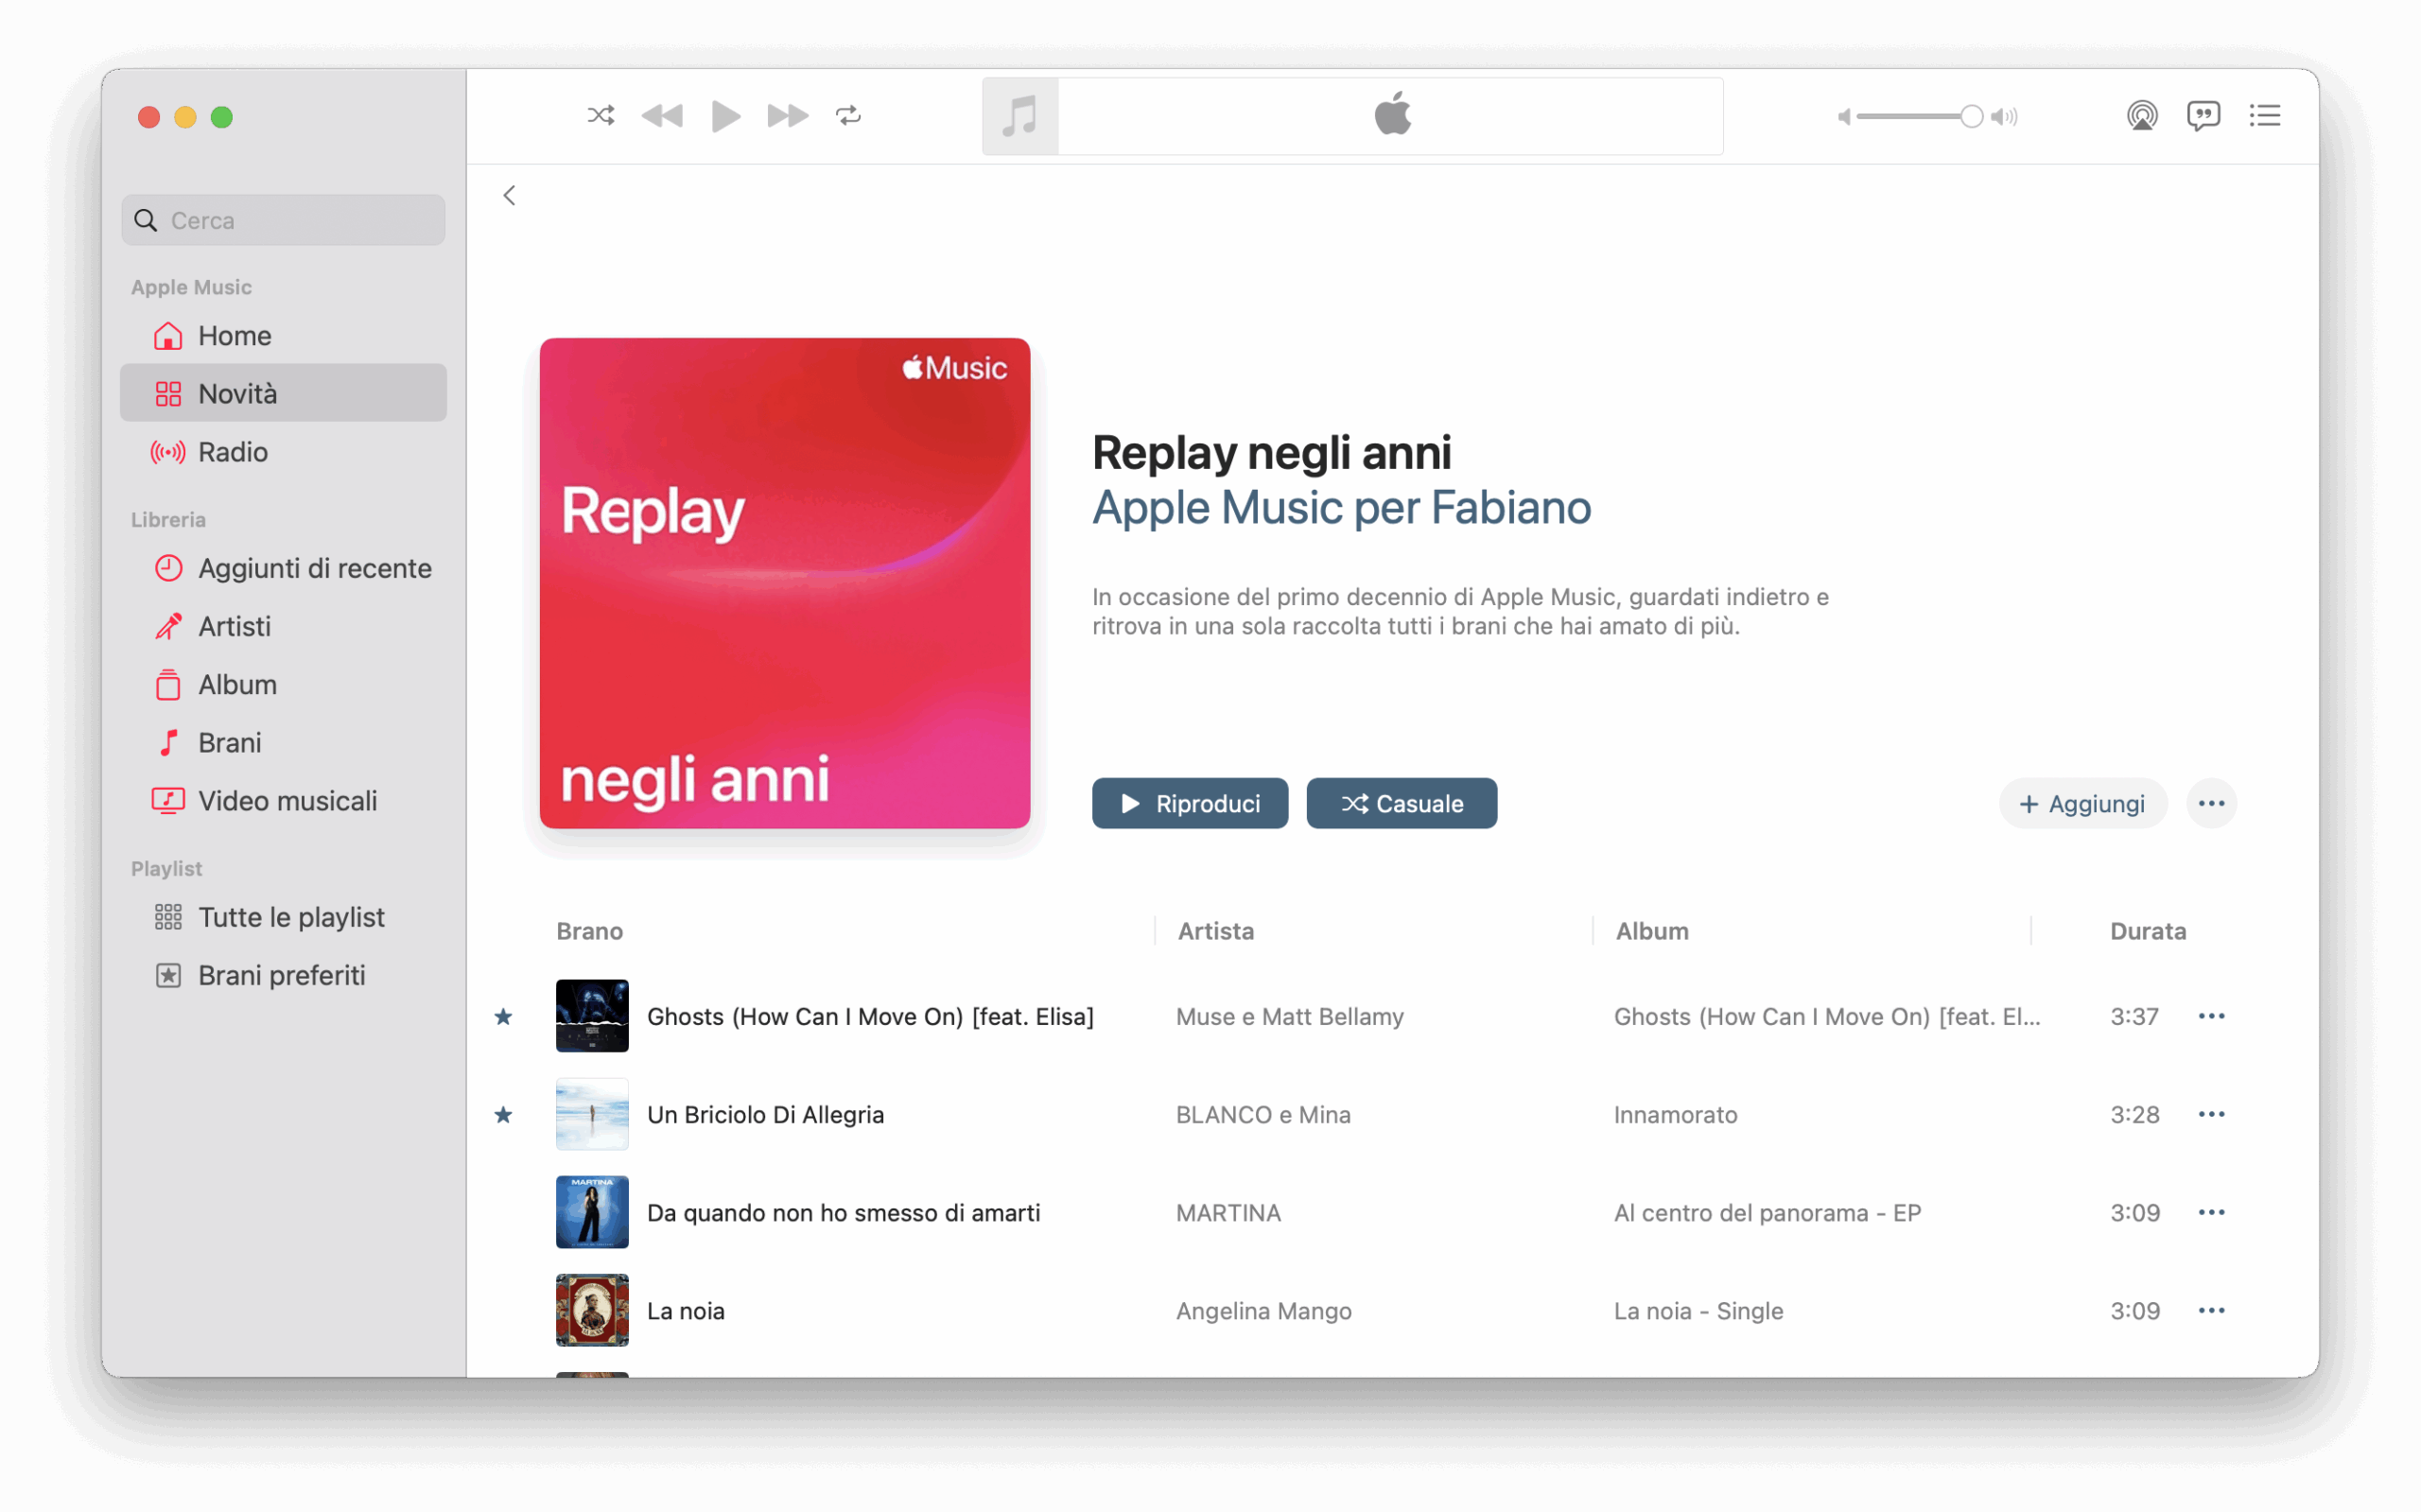Viewport: 2421px width, 1512px height.
Task: Open Video musicali library section
Action: point(283,801)
